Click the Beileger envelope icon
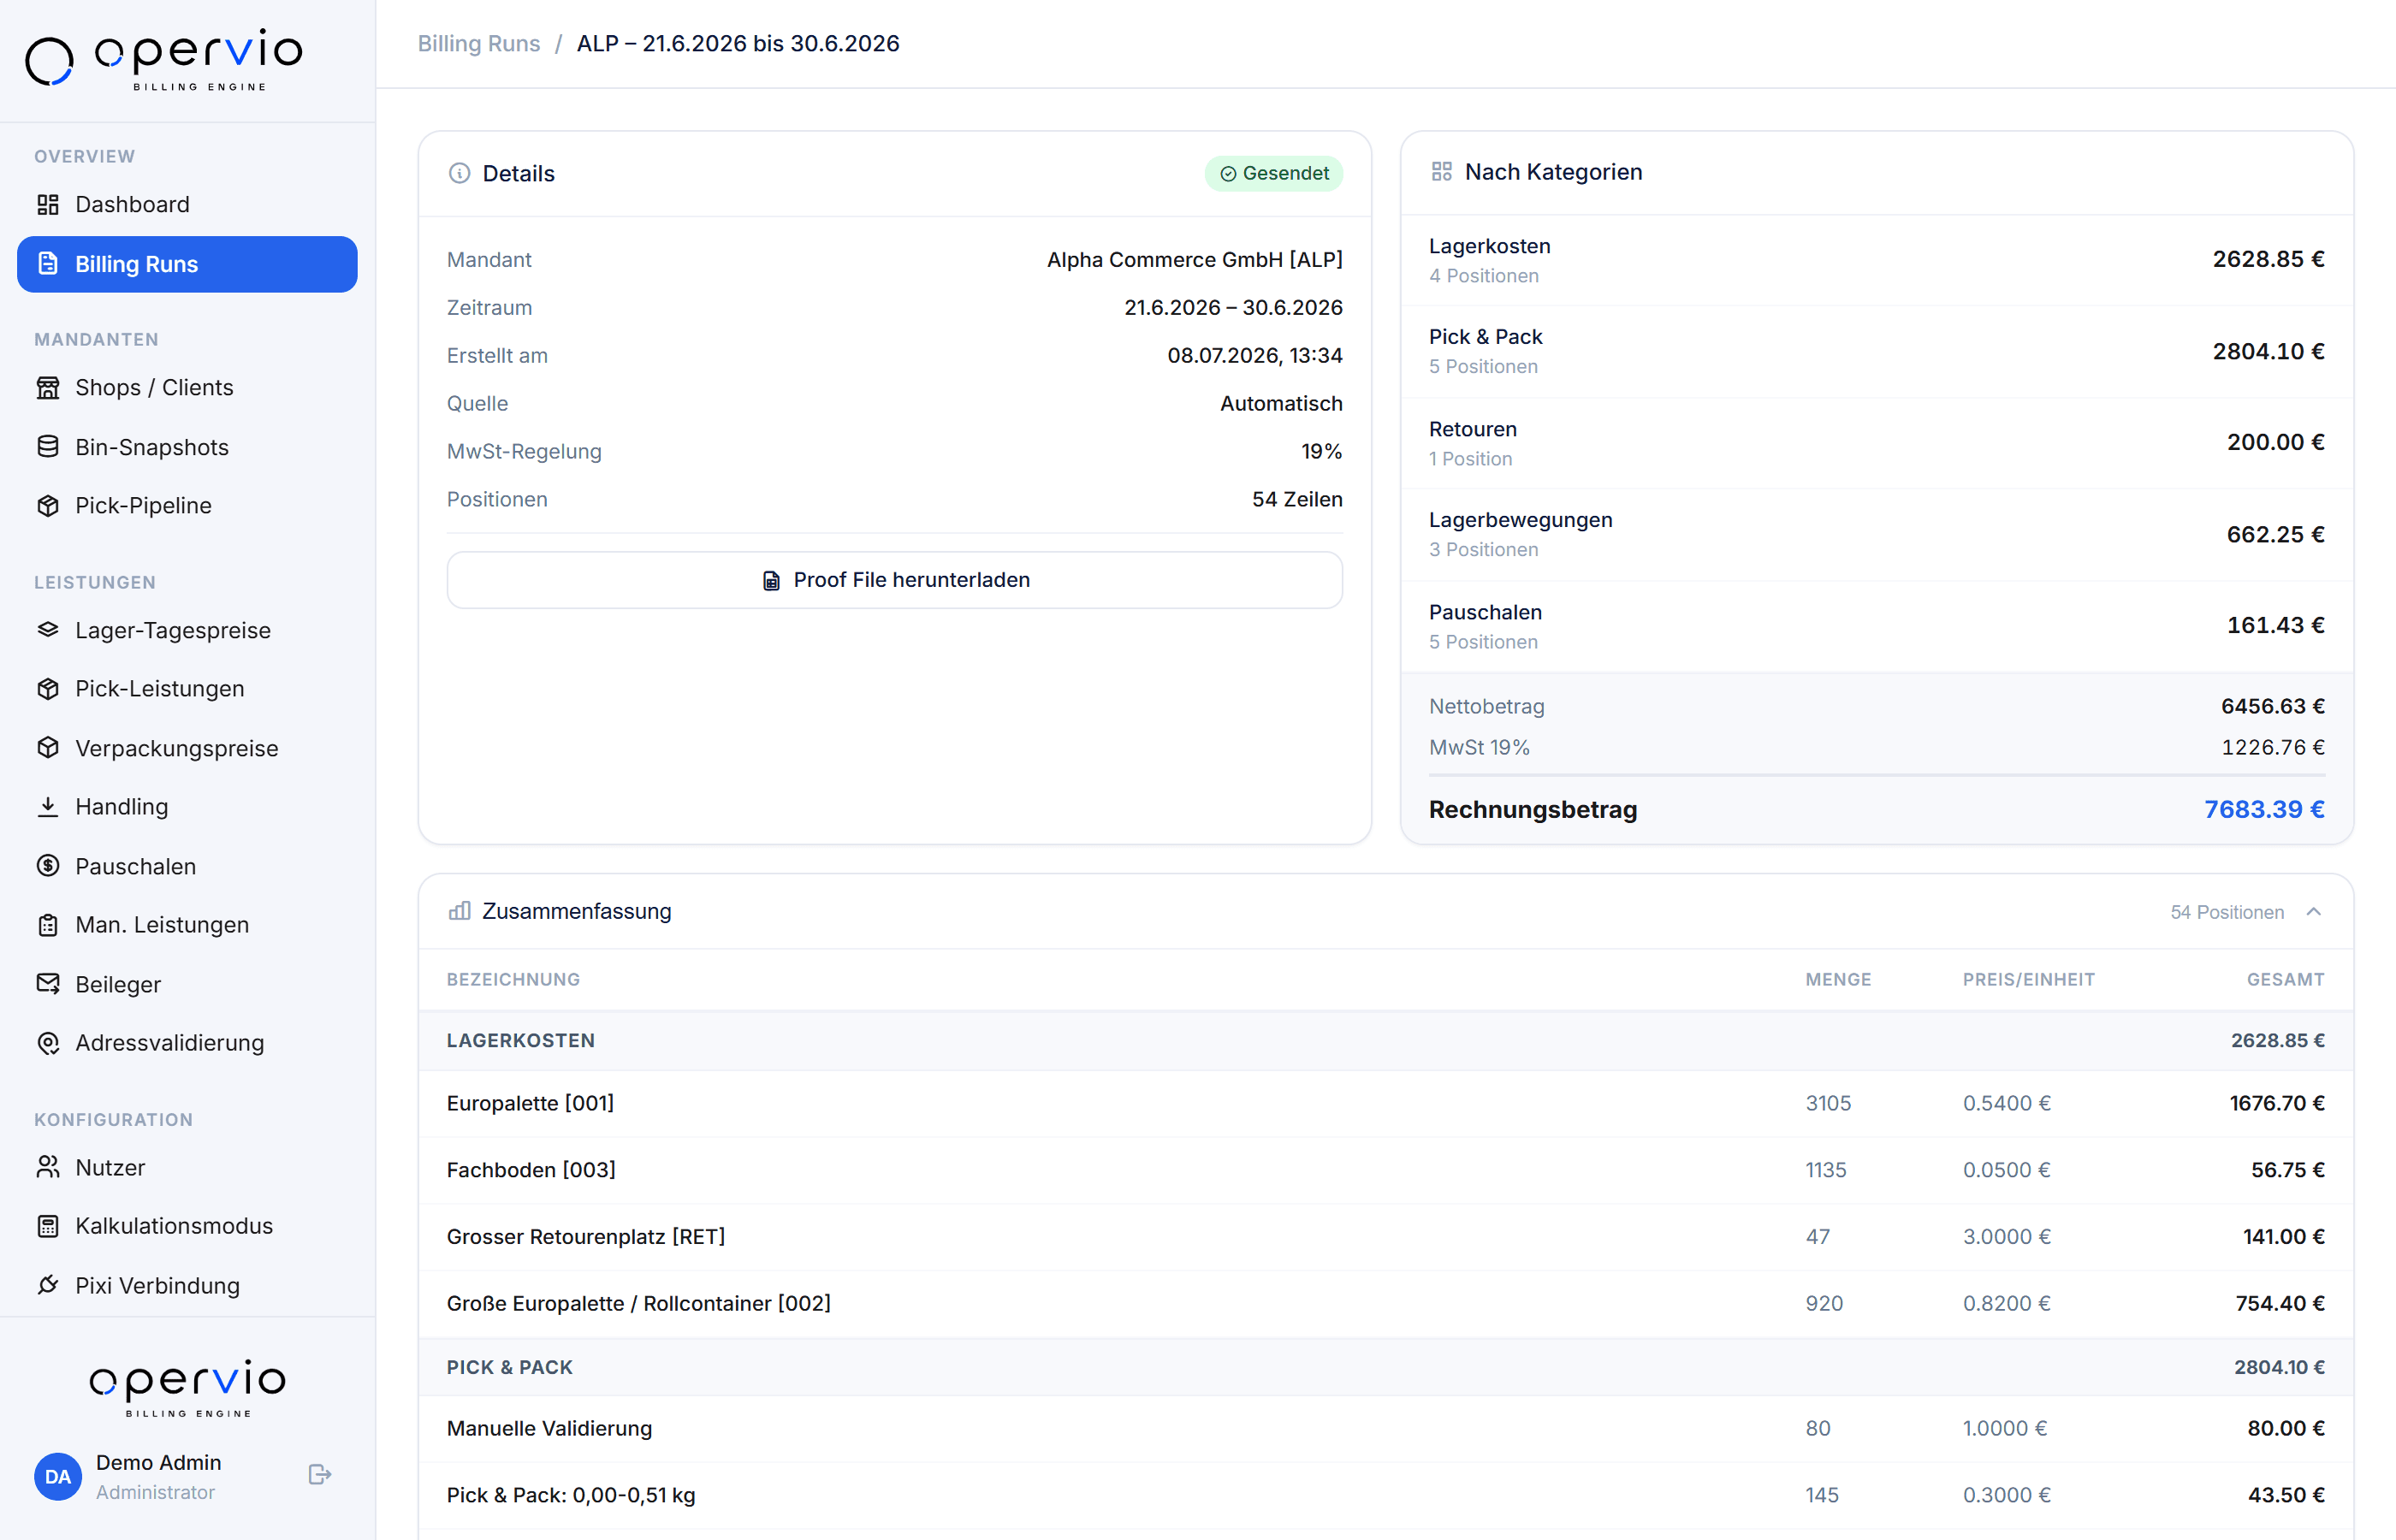This screenshot has height=1540, width=2396. [48, 984]
